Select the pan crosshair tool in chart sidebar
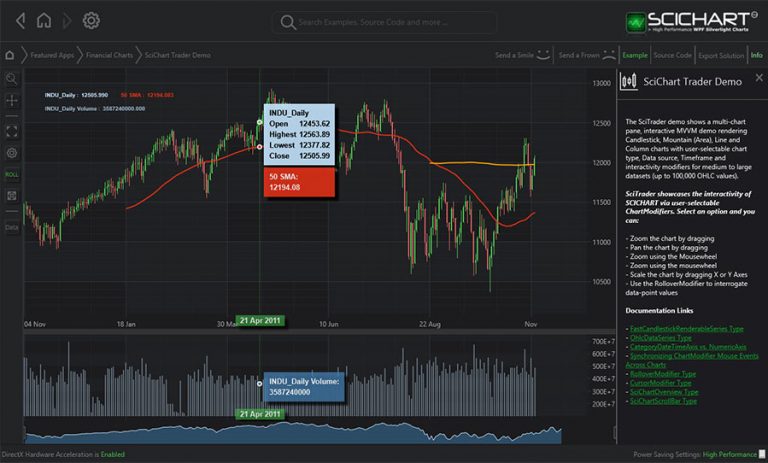This screenshot has width=768, height=463. click(x=12, y=100)
